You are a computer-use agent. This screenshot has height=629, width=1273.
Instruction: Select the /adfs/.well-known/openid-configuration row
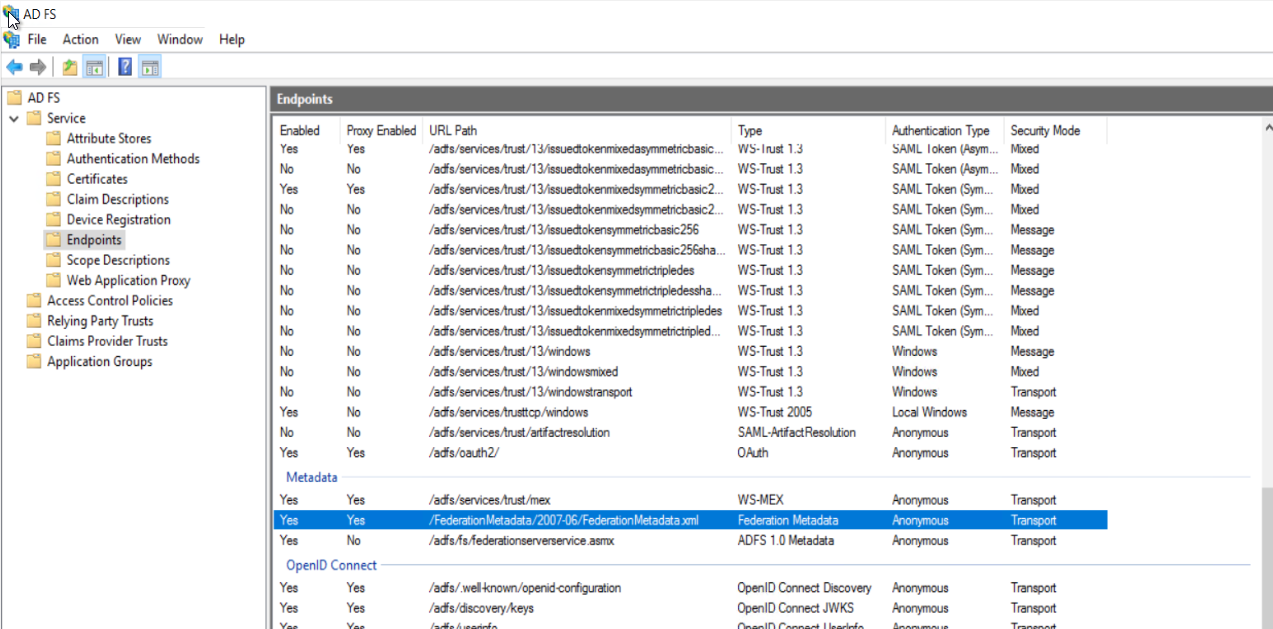(690, 588)
